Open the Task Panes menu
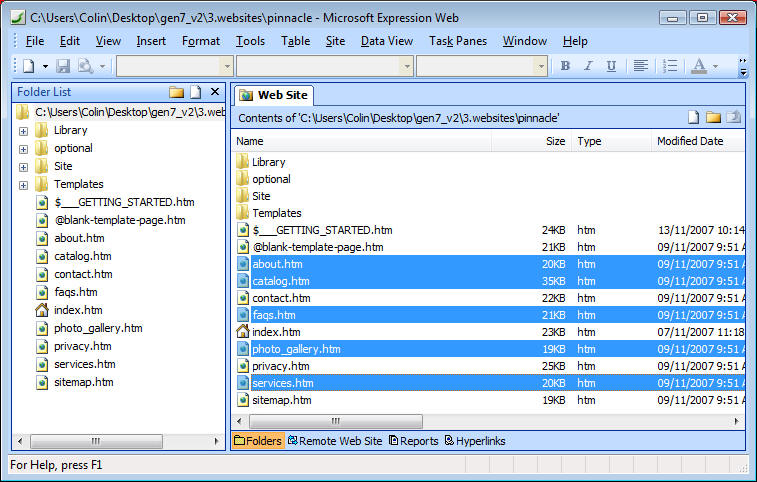 [457, 41]
